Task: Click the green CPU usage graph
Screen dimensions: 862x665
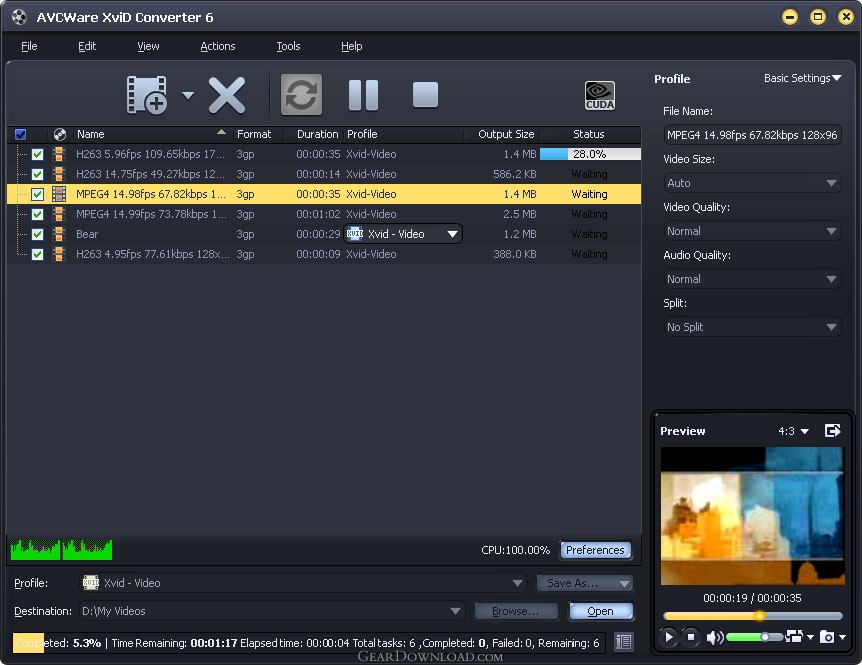Action: tap(61, 550)
